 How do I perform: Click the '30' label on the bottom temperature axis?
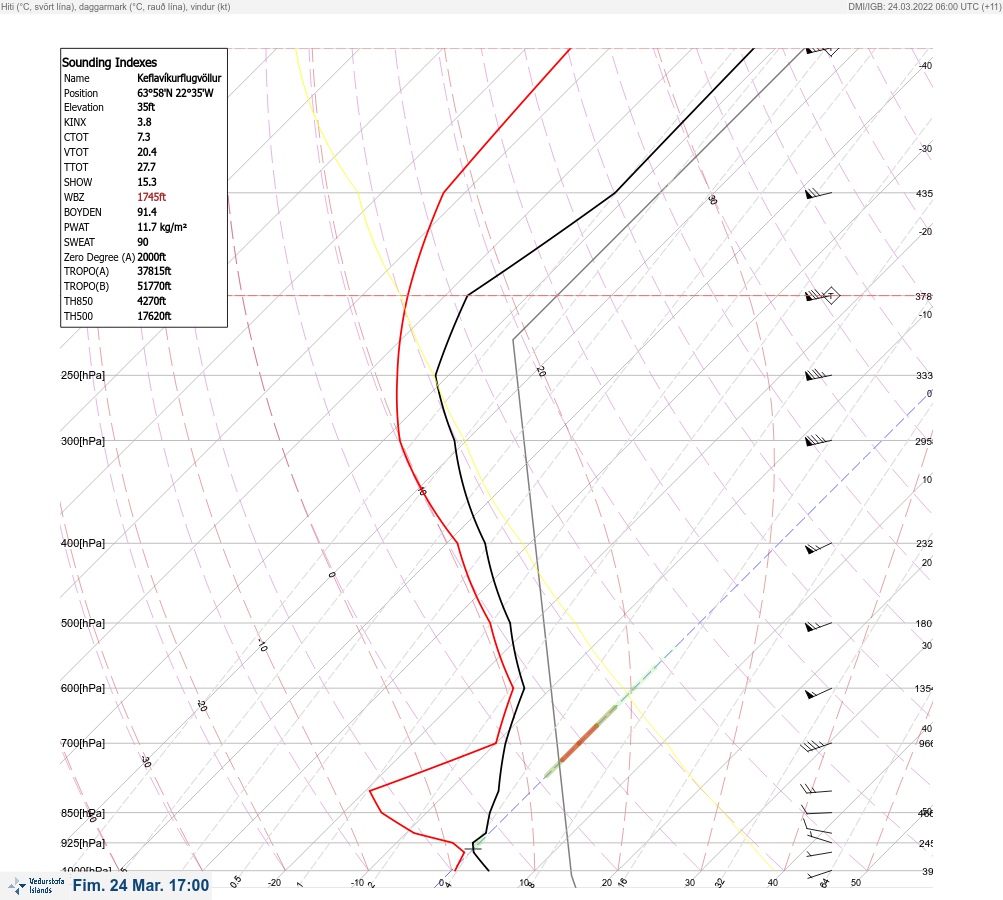click(x=690, y=883)
